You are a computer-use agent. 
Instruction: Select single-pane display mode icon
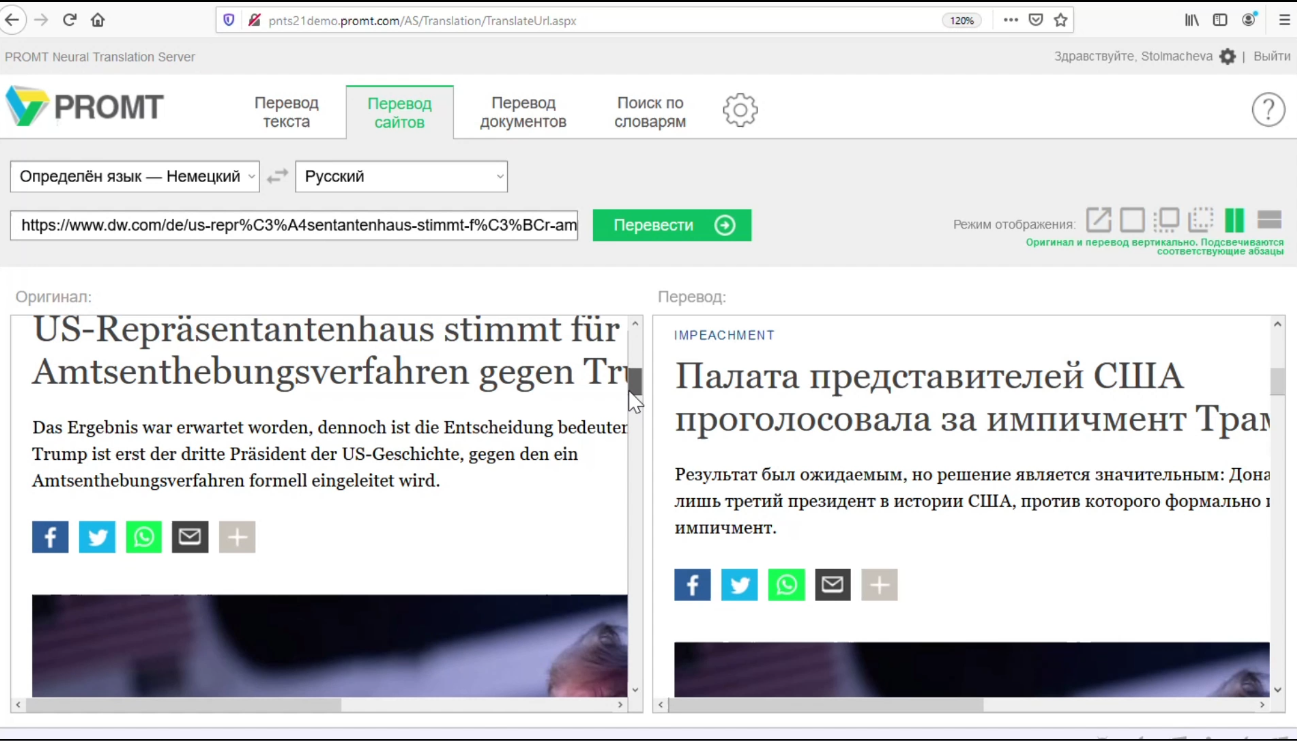[1132, 220]
